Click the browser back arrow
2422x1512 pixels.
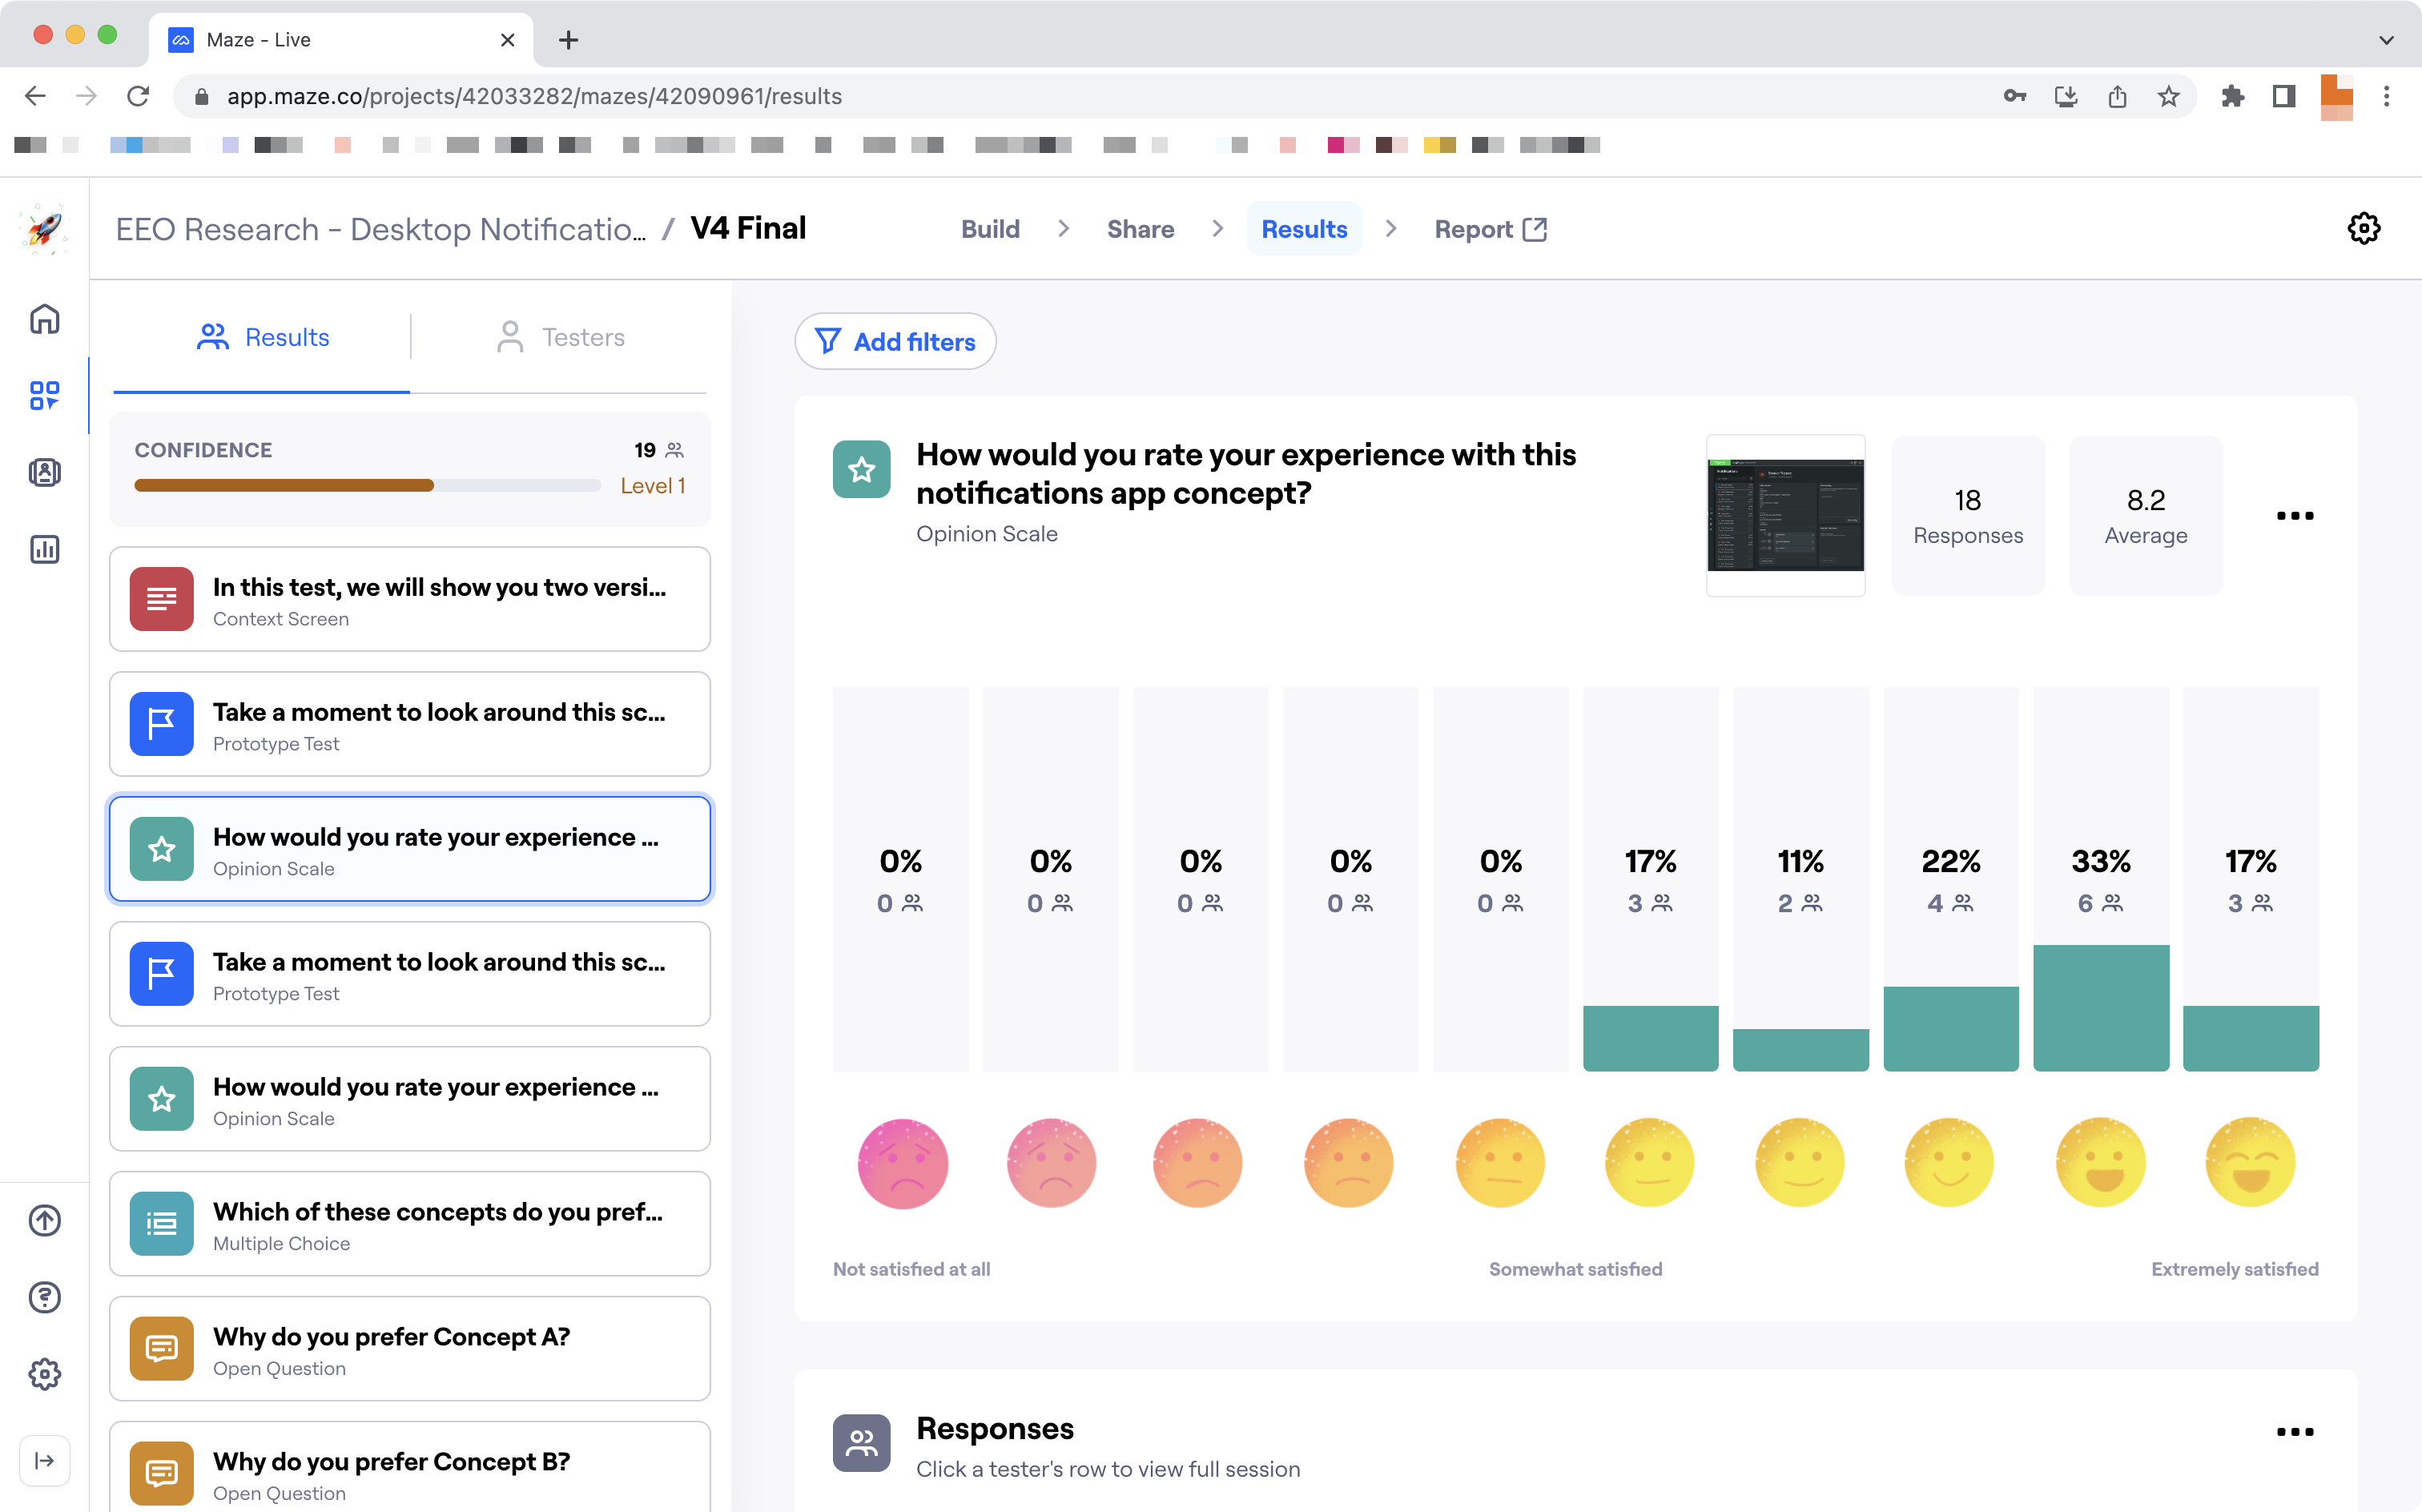point(35,96)
